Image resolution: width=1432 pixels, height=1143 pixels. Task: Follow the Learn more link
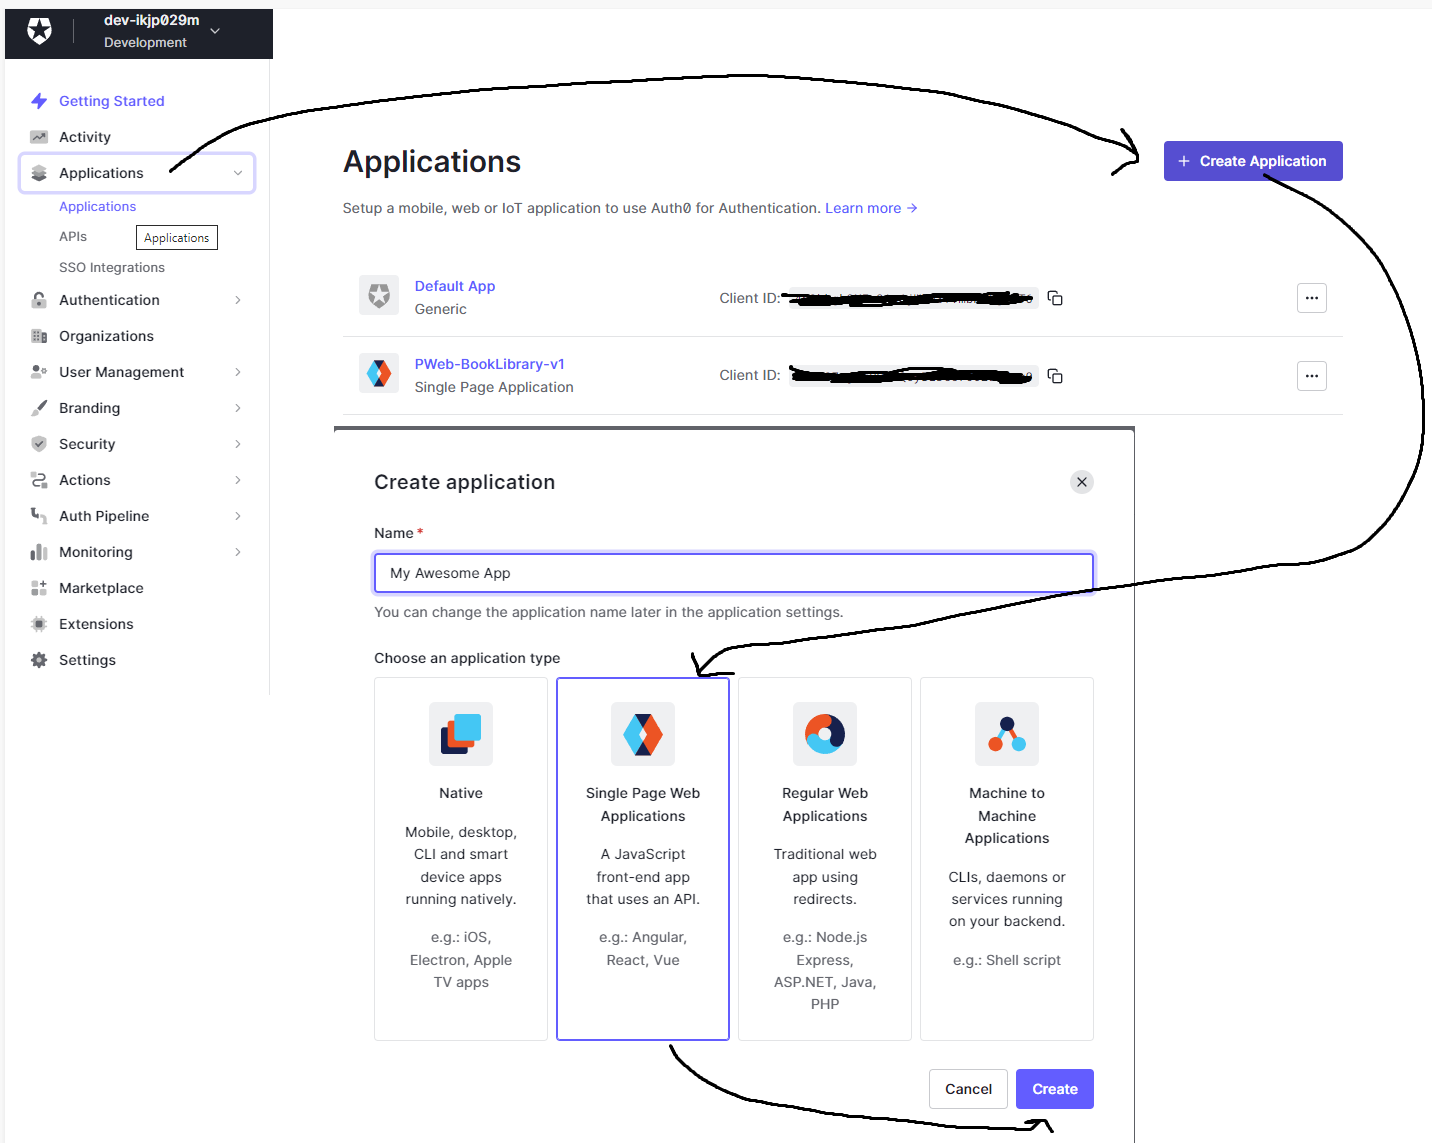(x=870, y=208)
